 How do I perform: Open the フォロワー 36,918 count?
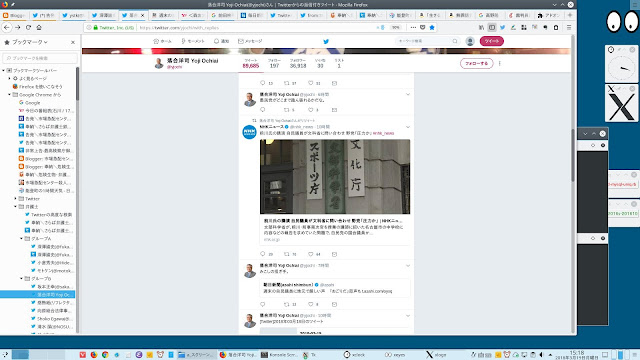298,63
